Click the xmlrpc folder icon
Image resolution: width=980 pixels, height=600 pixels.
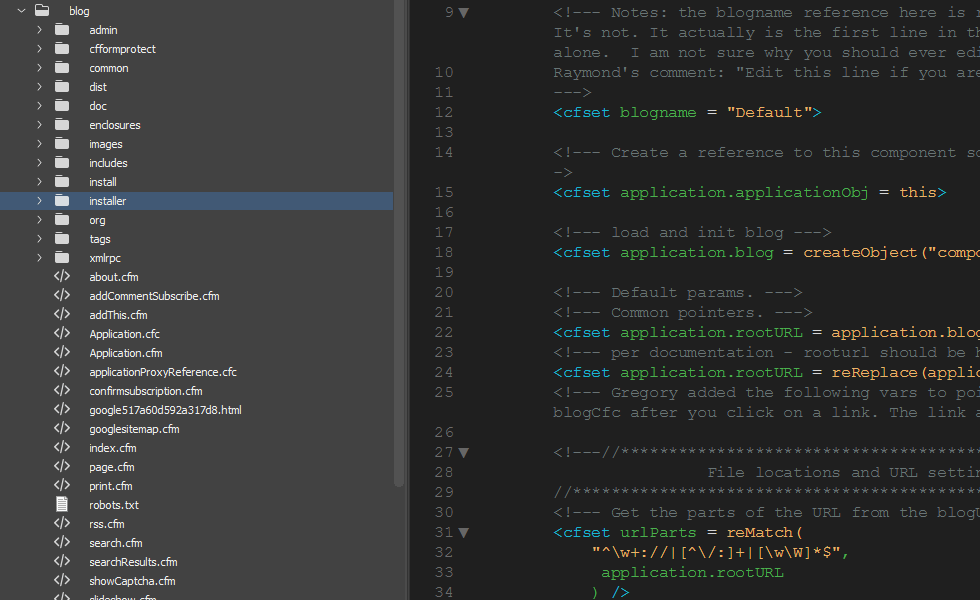tap(62, 258)
